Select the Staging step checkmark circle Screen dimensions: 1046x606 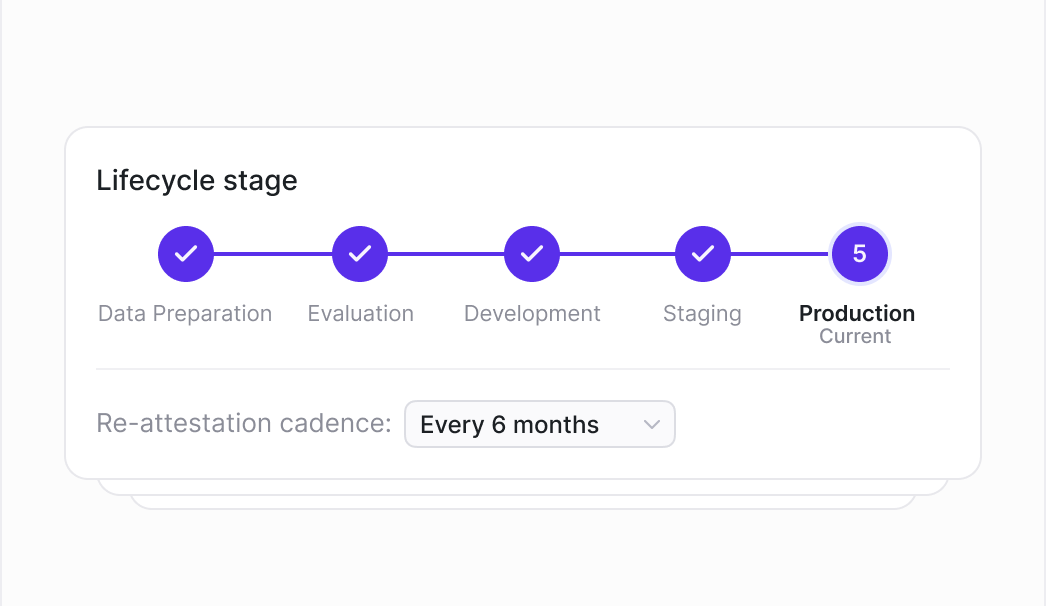[x=702, y=254]
